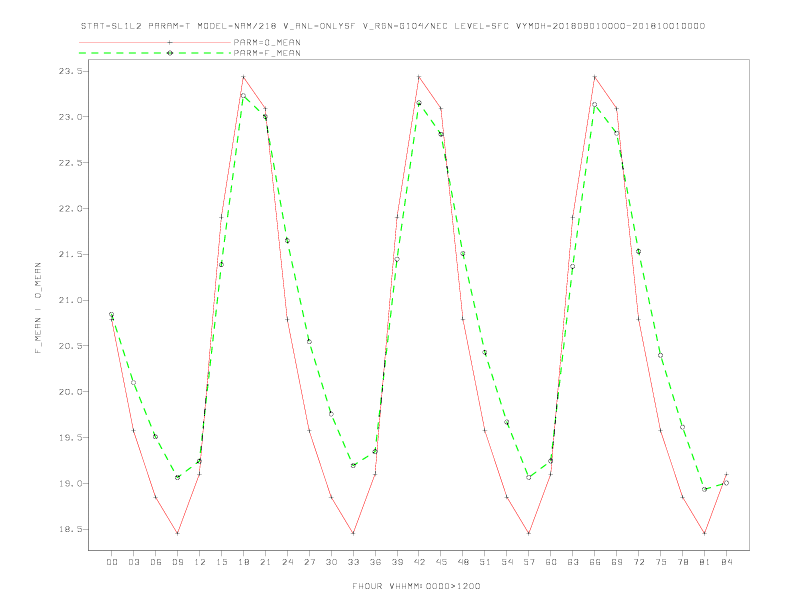Screen dimensions: 792x612
Task: Click the x-axis tick label 06
Action: point(156,562)
